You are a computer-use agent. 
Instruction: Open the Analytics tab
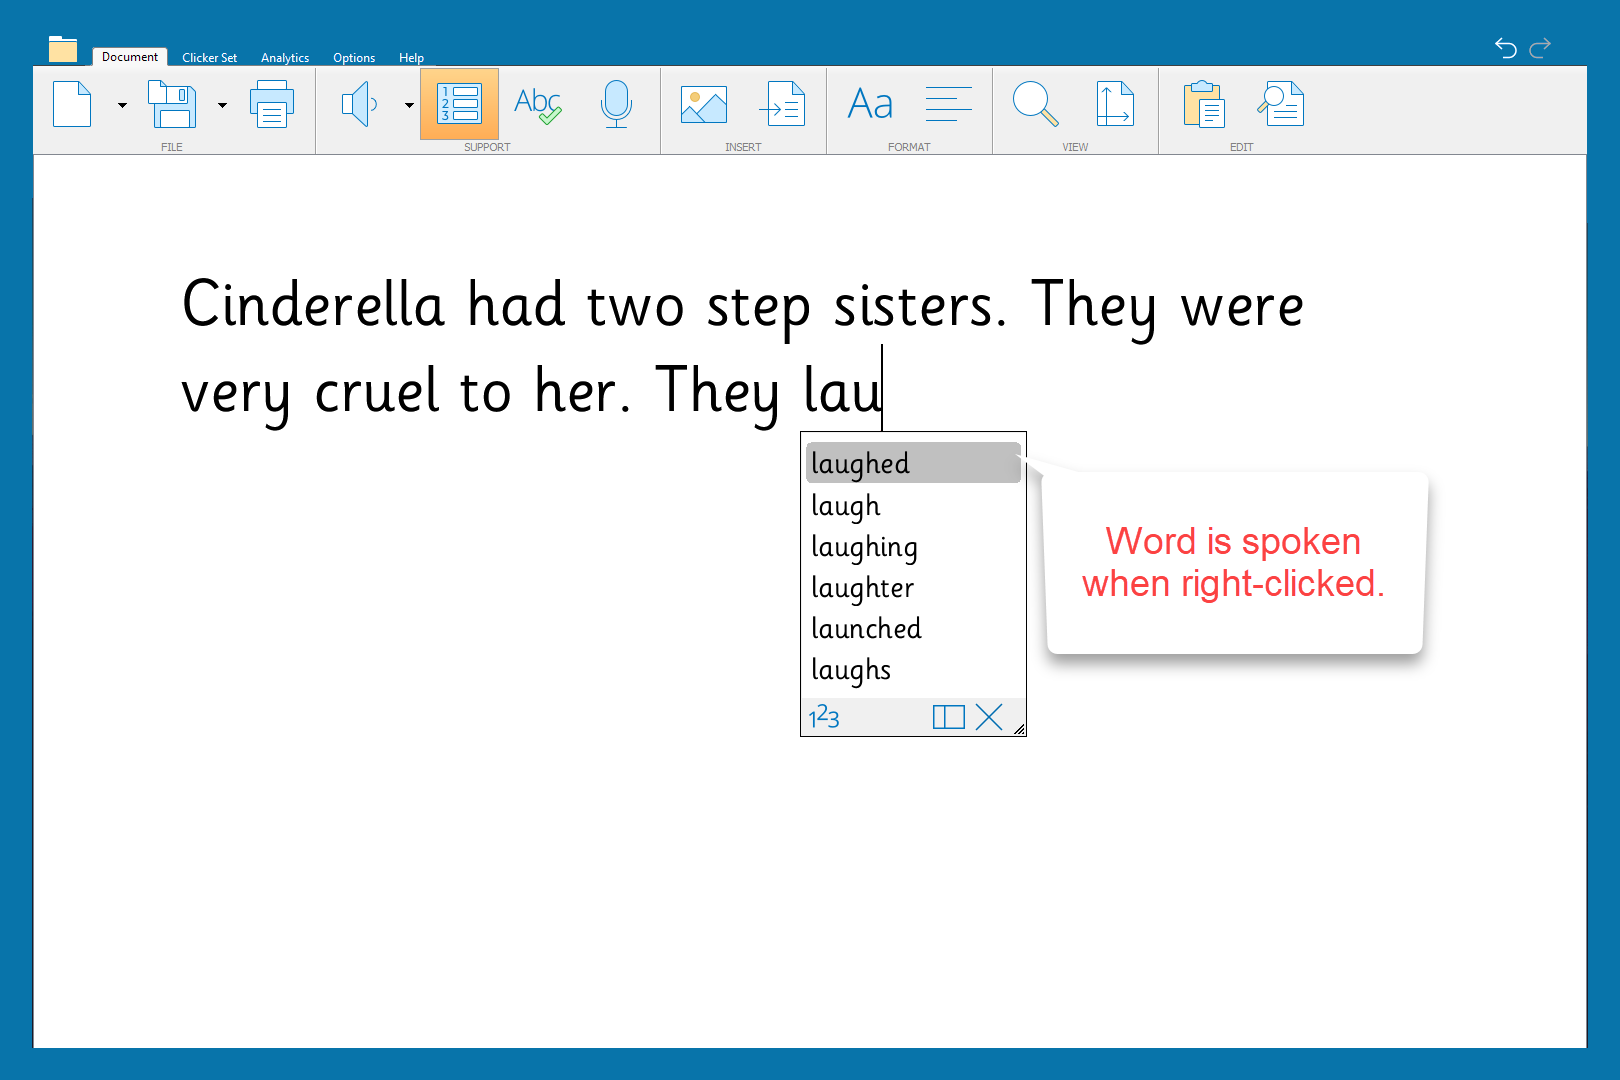[285, 58]
